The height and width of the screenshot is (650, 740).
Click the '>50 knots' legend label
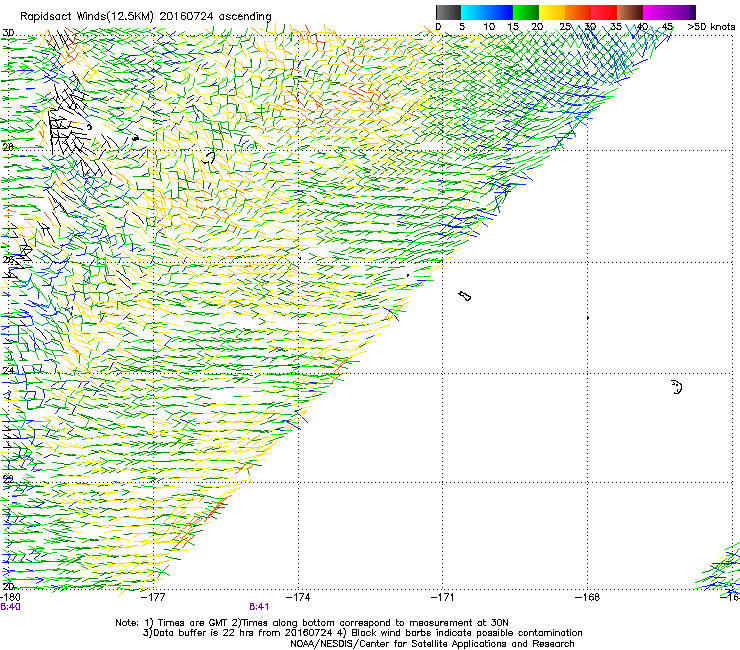[711, 27]
